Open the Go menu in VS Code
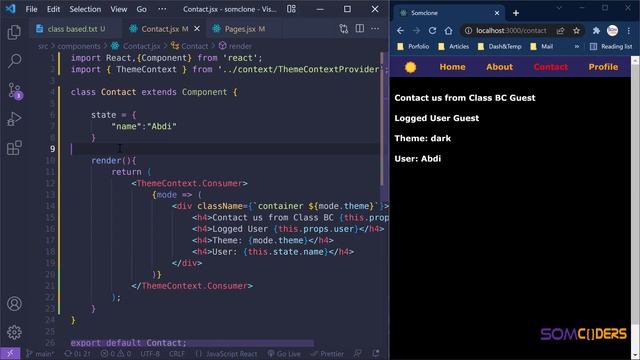The image size is (640, 360). pos(141,9)
